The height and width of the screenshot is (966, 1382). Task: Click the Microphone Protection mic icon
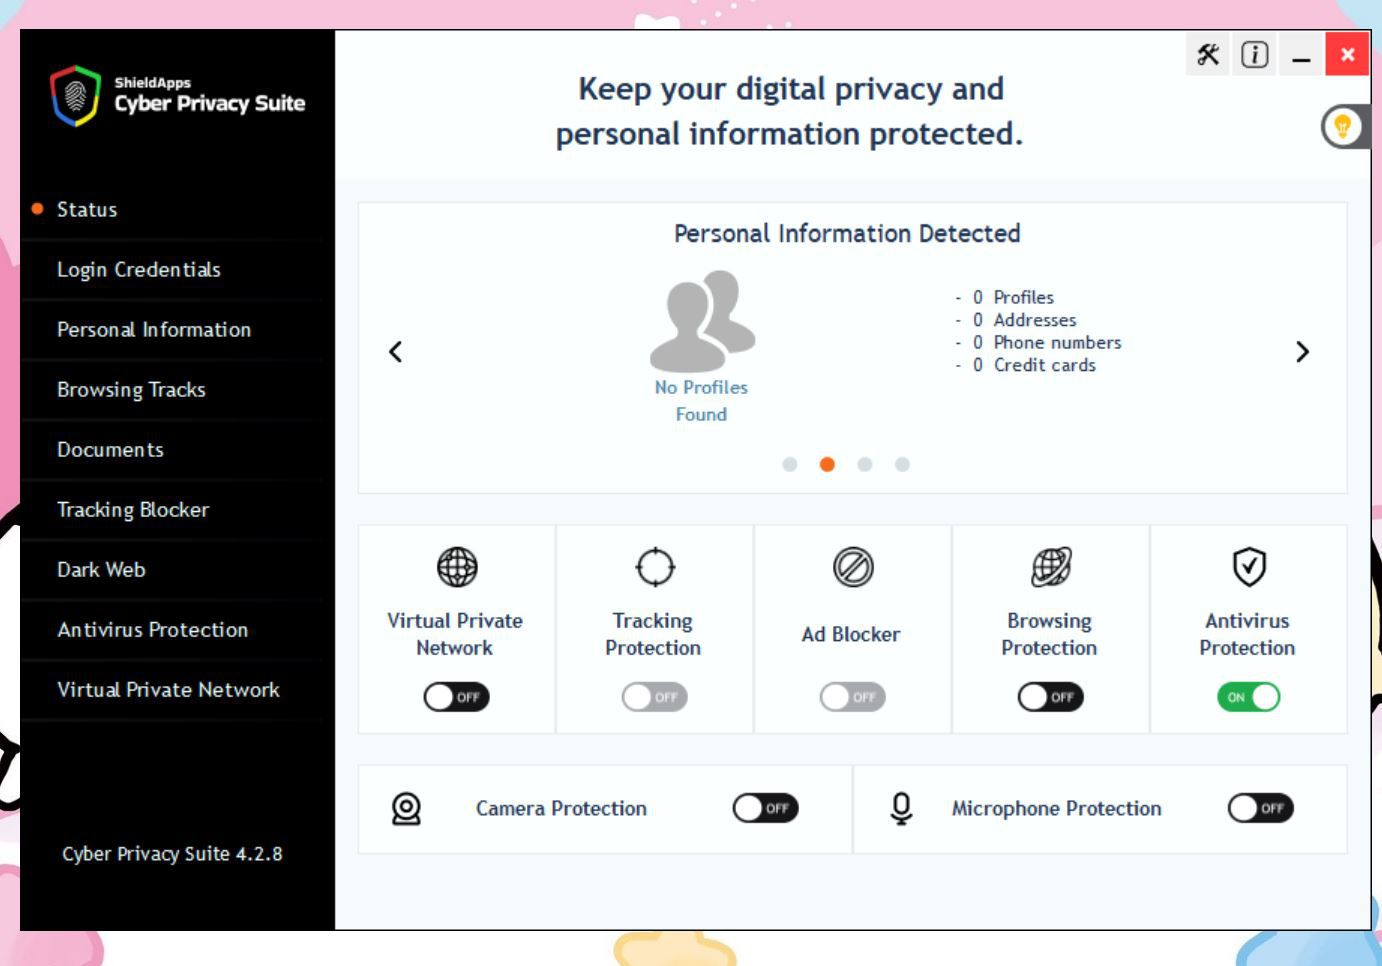point(901,808)
